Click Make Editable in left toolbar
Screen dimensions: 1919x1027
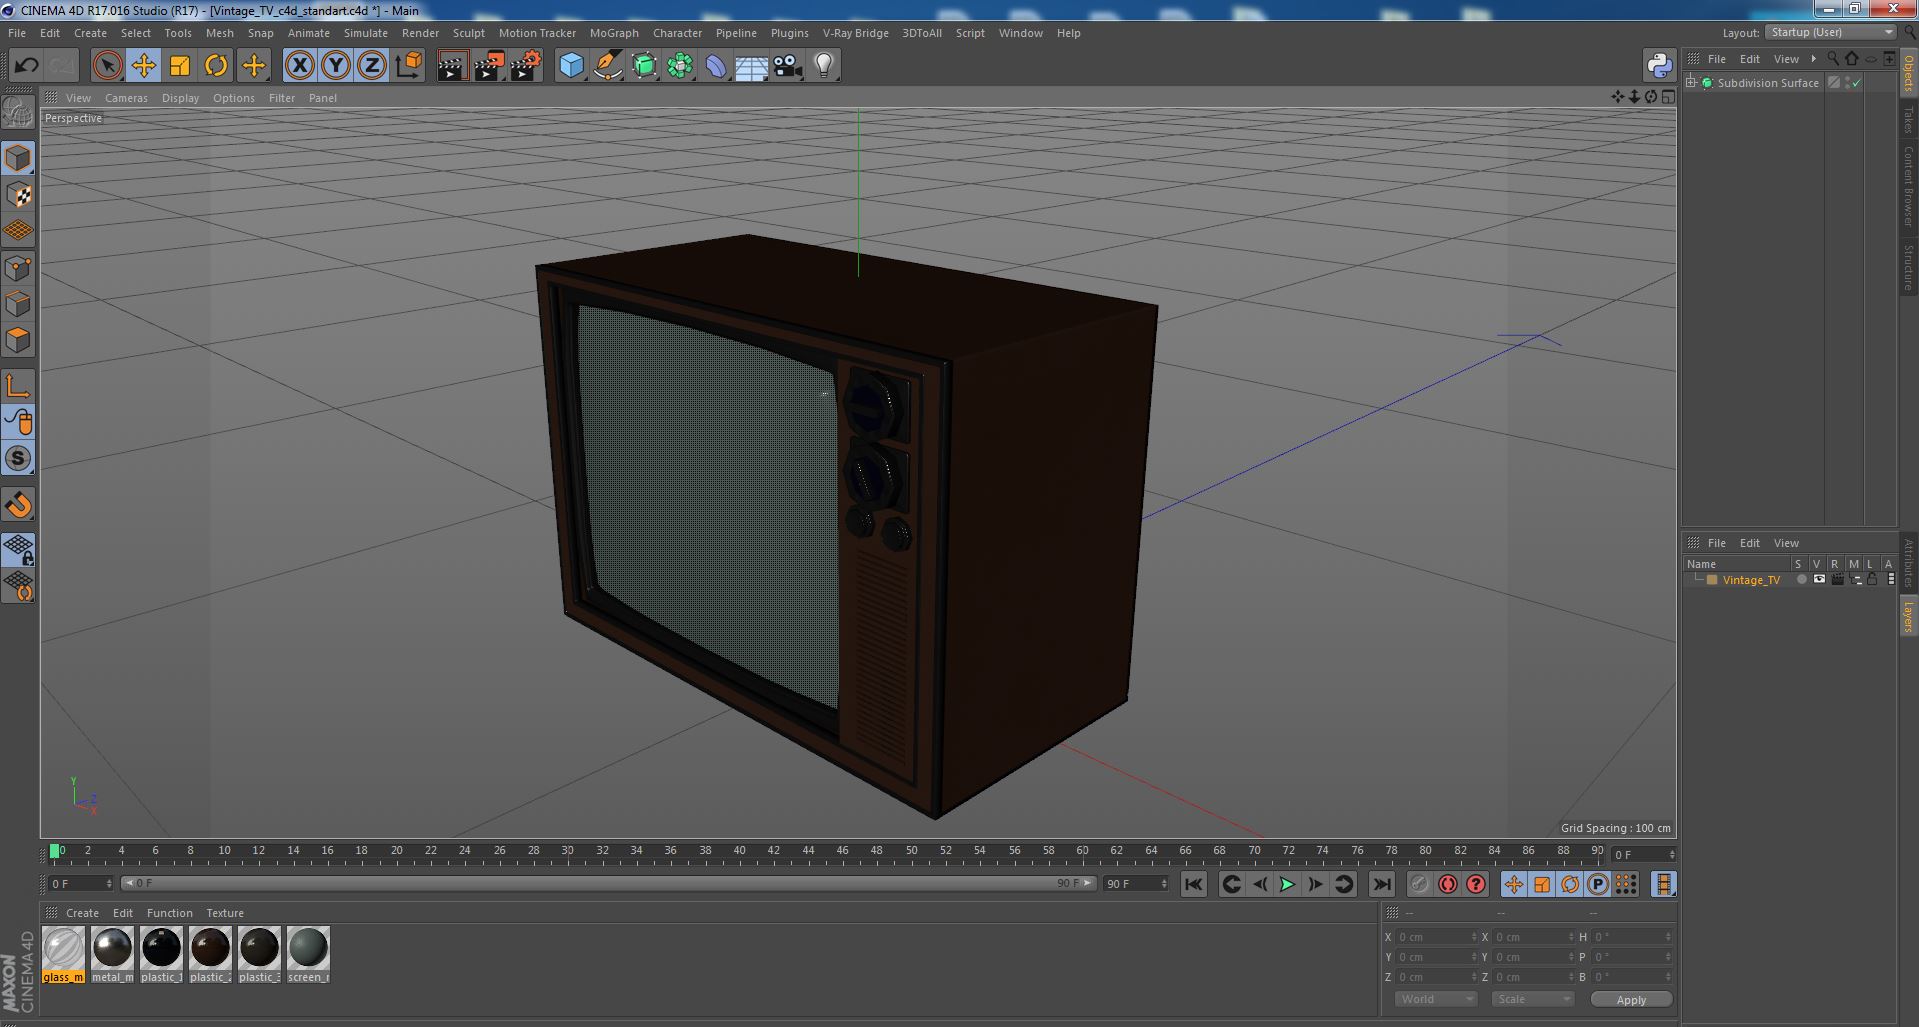[18, 113]
